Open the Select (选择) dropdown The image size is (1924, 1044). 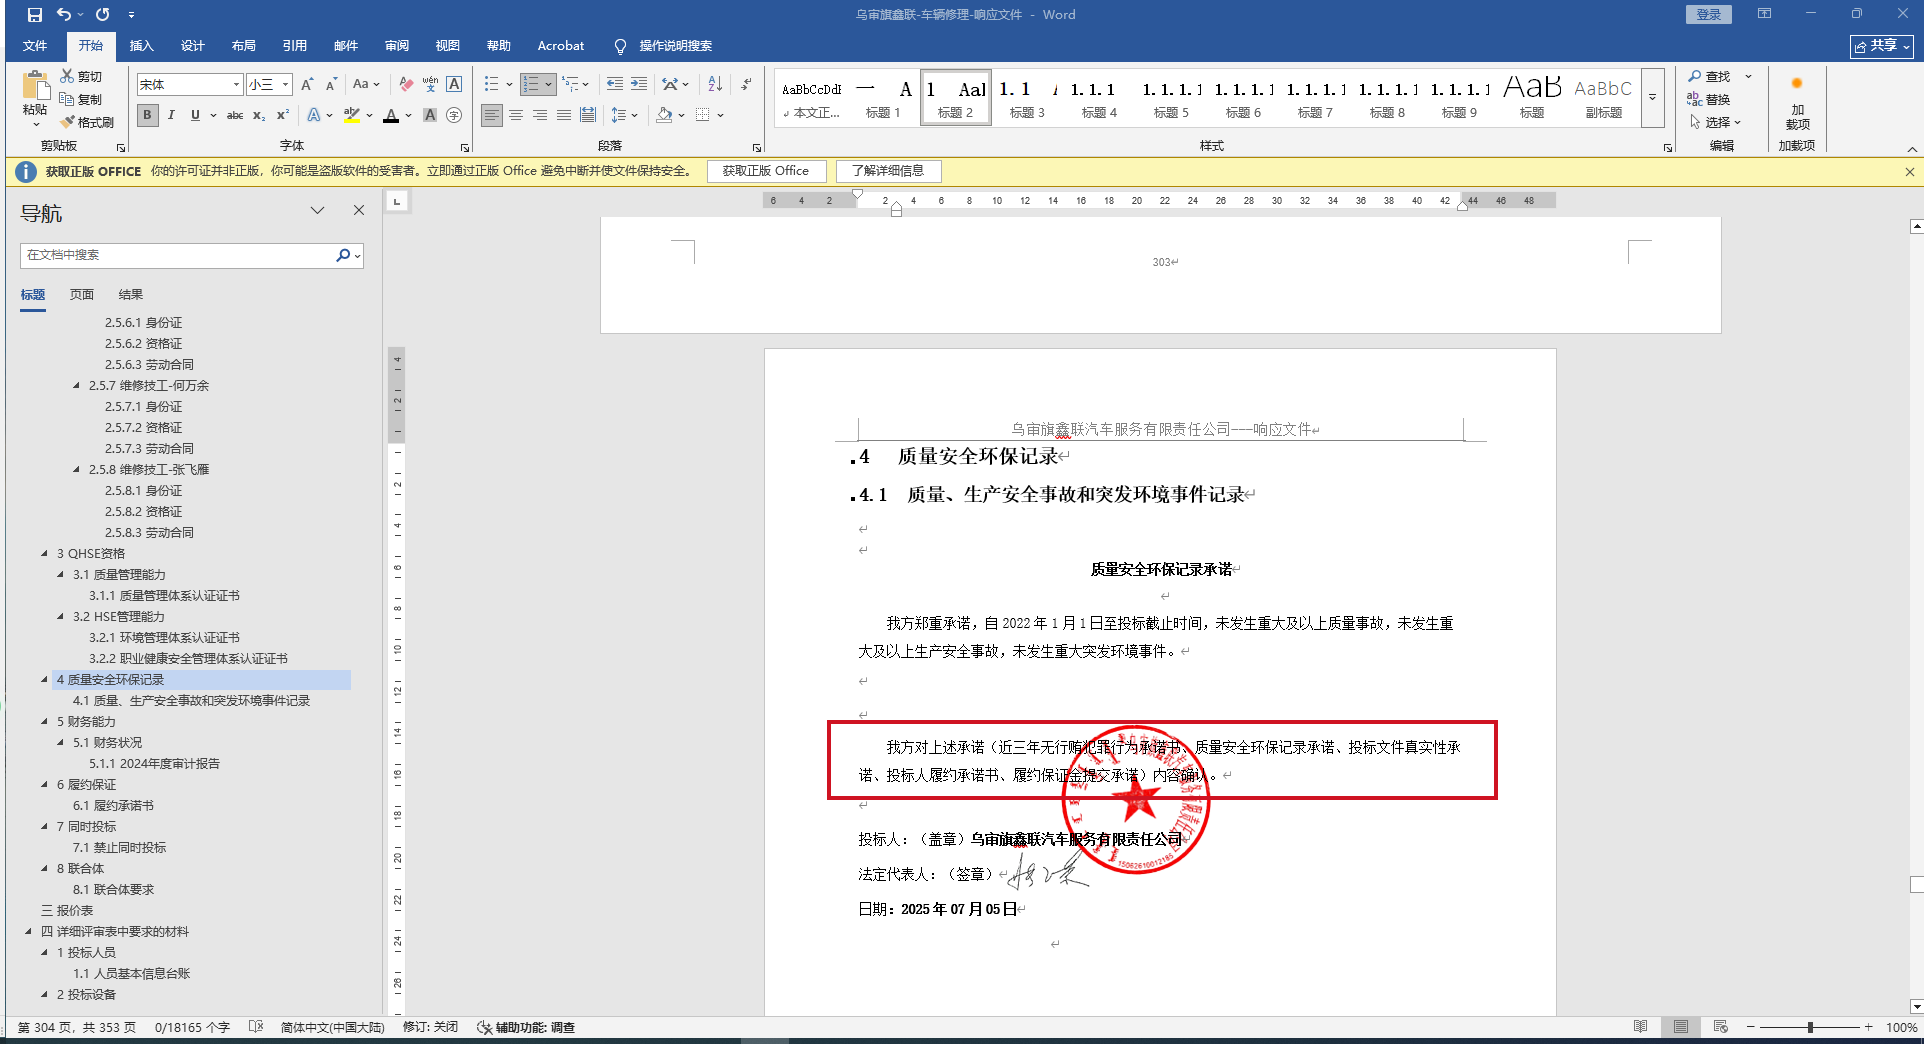[1716, 122]
